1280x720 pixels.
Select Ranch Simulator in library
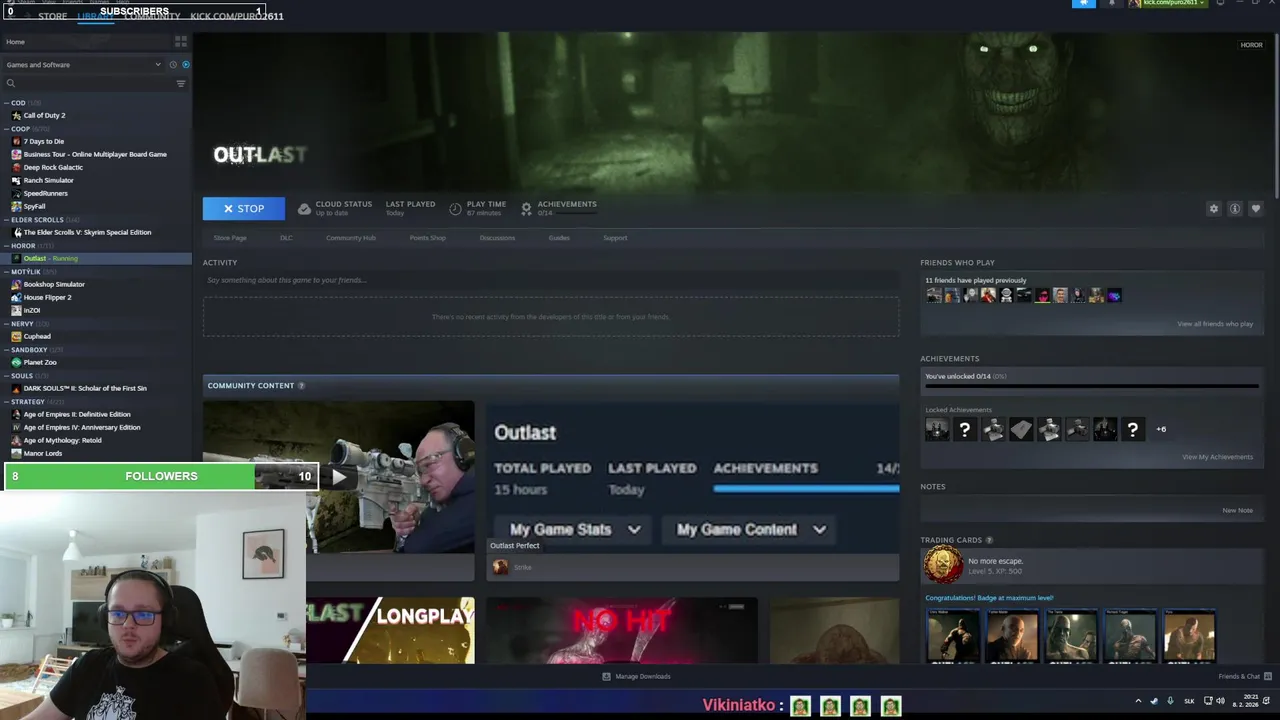click(48, 181)
